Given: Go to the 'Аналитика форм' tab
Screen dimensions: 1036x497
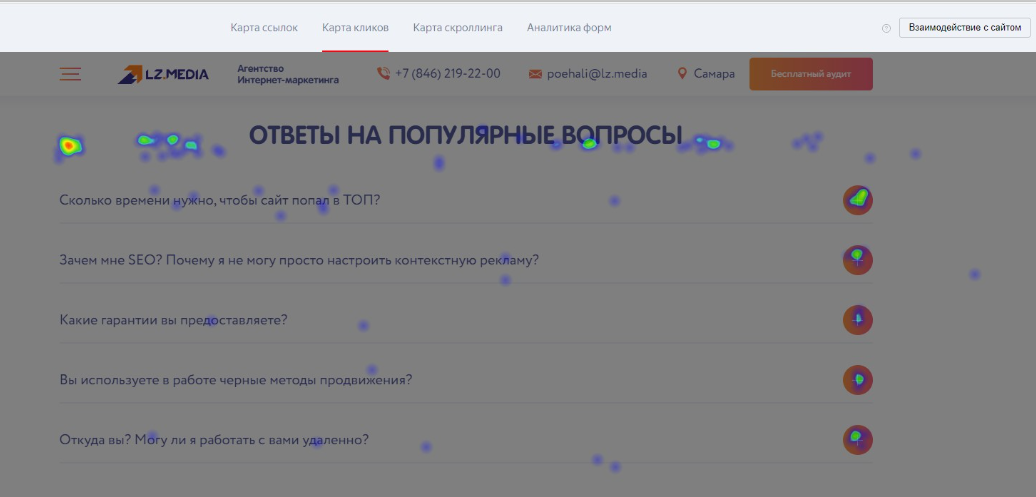Looking at the screenshot, I should [569, 28].
